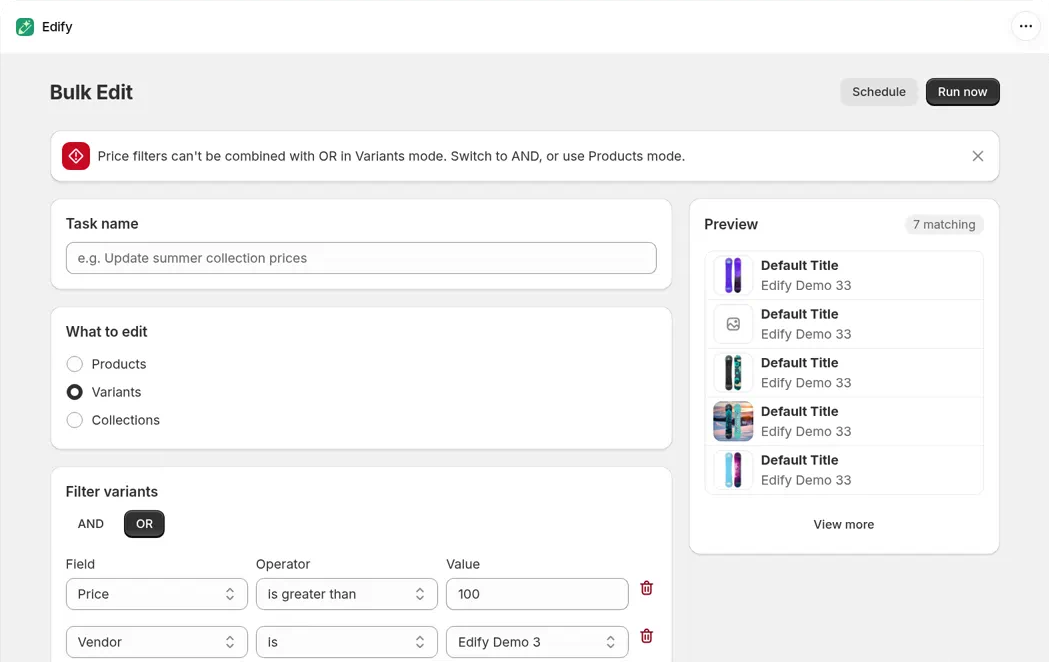Viewport: 1049px width, 662px height.
Task: Open the Edify Demo 3 value dropdown
Action: [537, 642]
